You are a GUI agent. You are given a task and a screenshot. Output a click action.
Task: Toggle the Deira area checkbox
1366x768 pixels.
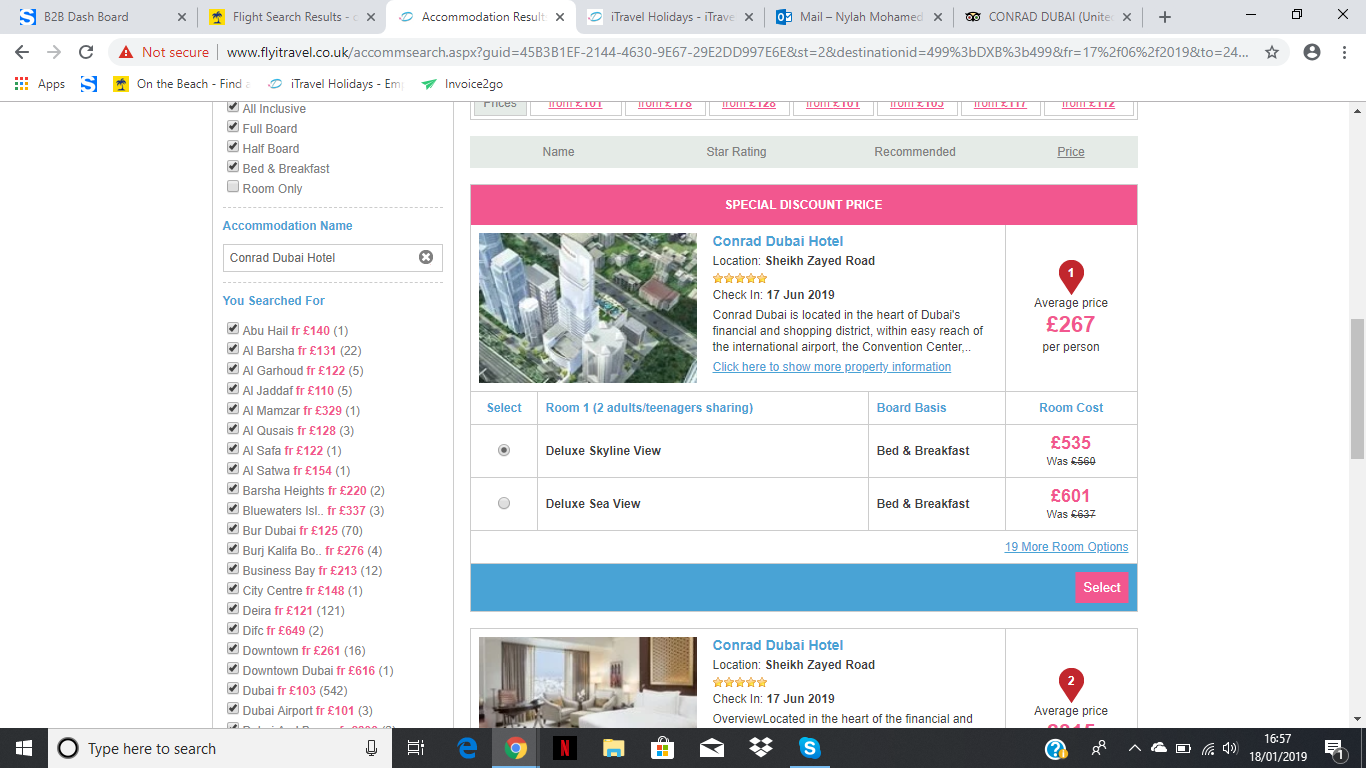point(233,609)
